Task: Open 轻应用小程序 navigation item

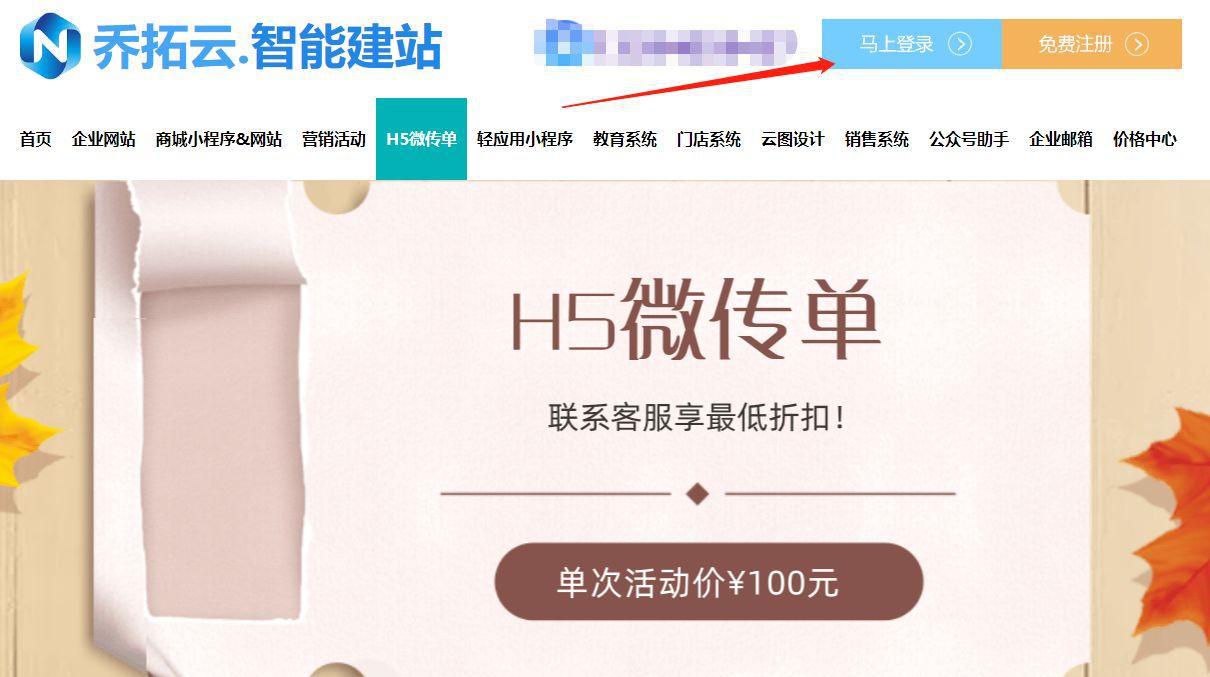Action: tap(525, 139)
